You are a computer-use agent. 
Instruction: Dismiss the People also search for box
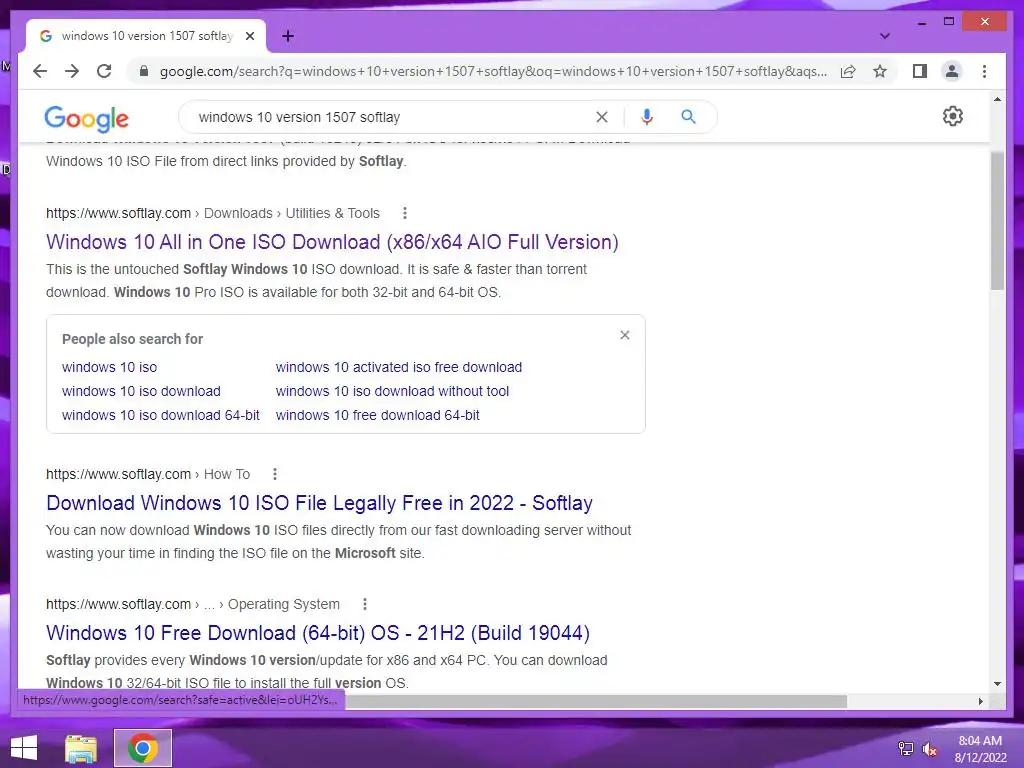(625, 335)
